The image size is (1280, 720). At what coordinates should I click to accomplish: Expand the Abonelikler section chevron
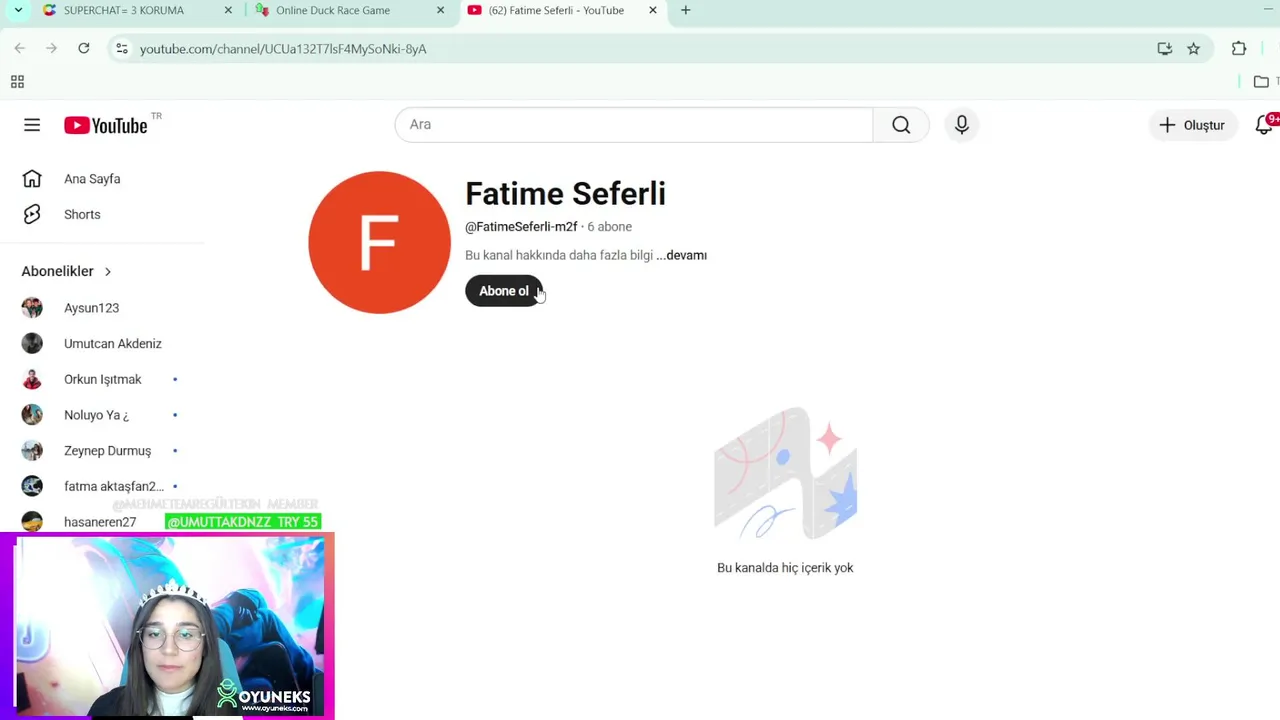click(x=108, y=271)
